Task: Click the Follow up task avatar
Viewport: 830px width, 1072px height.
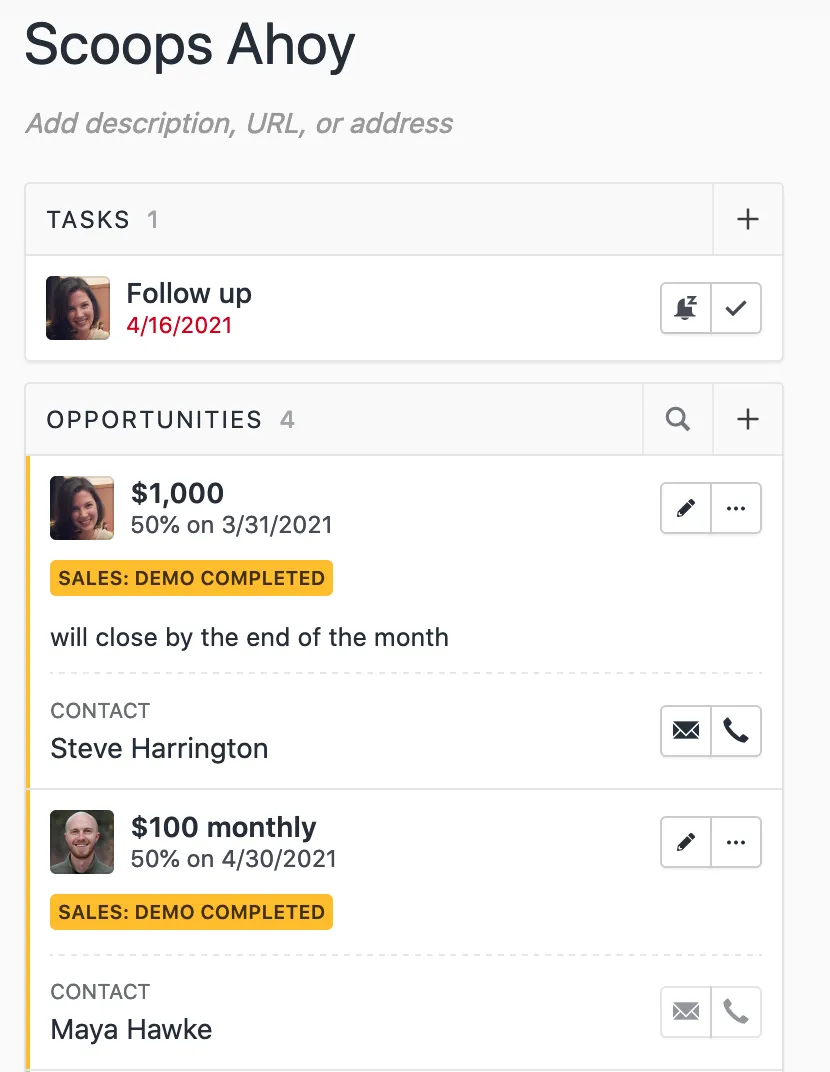Action: pos(78,308)
